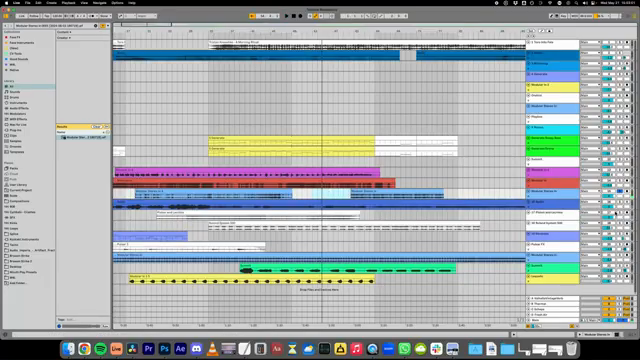The image size is (640, 360).
Task: Click the tempo field showing 120.00
Action: 57,16
